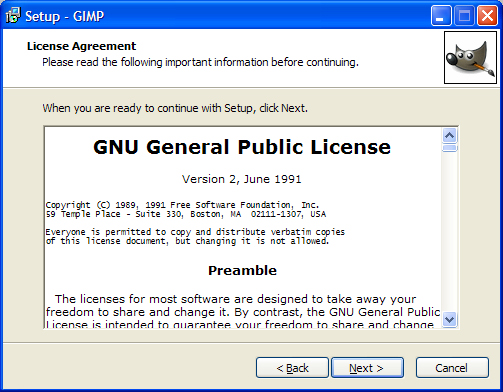Click the 'License Agreement' page title
Screen dimensions: 503x392
click(x=81, y=46)
